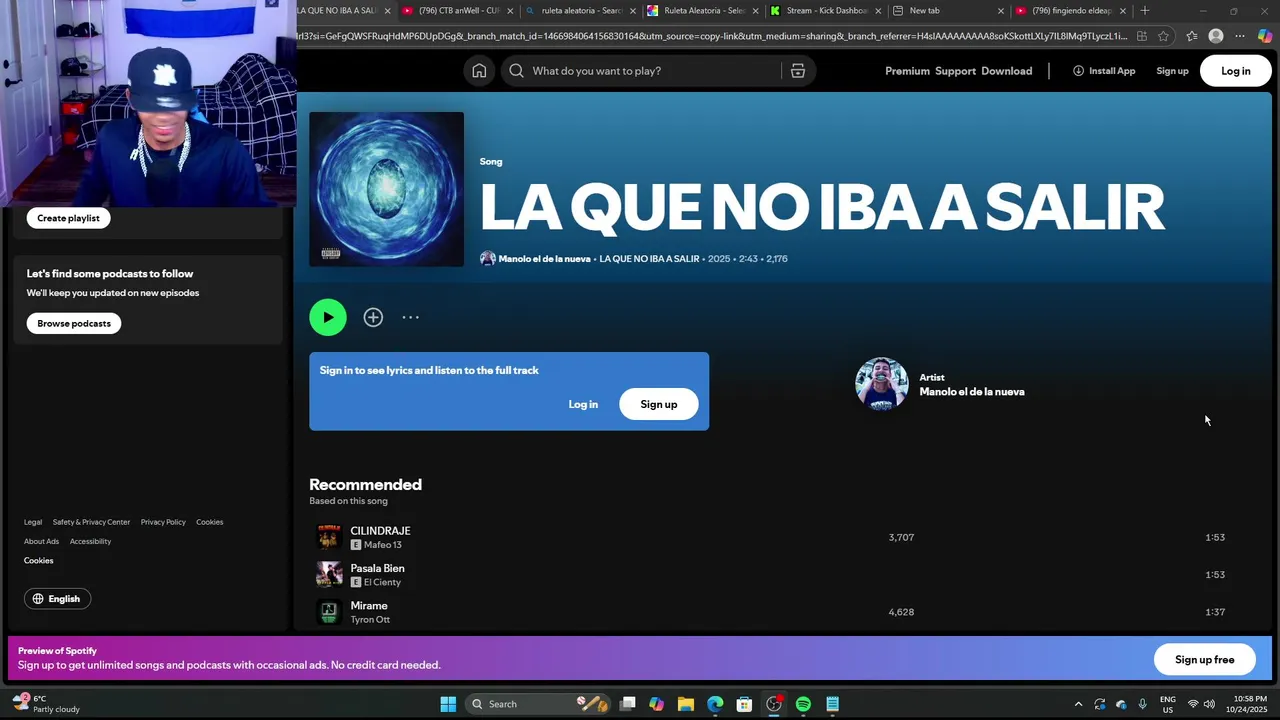Open artist name in the Artist card
Viewport: 1280px width, 720px height.
pos(971,392)
